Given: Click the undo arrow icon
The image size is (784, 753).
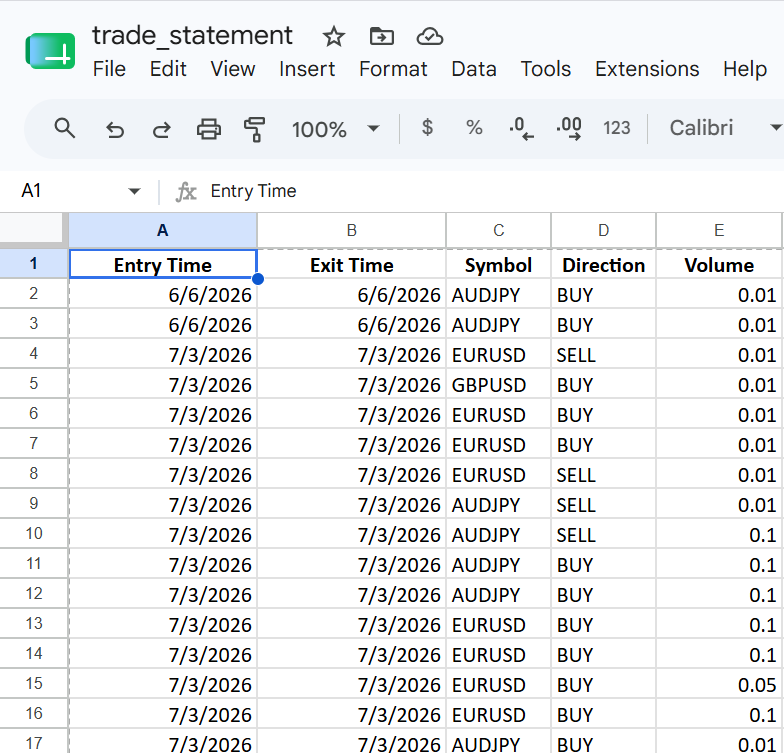Looking at the screenshot, I should (x=115, y=130).
